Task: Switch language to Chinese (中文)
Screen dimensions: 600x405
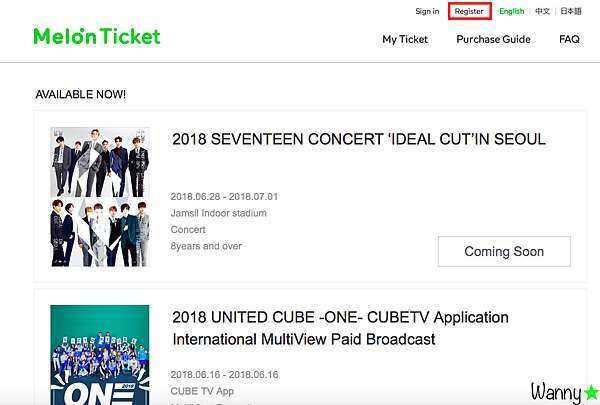Action: point(542,11)
